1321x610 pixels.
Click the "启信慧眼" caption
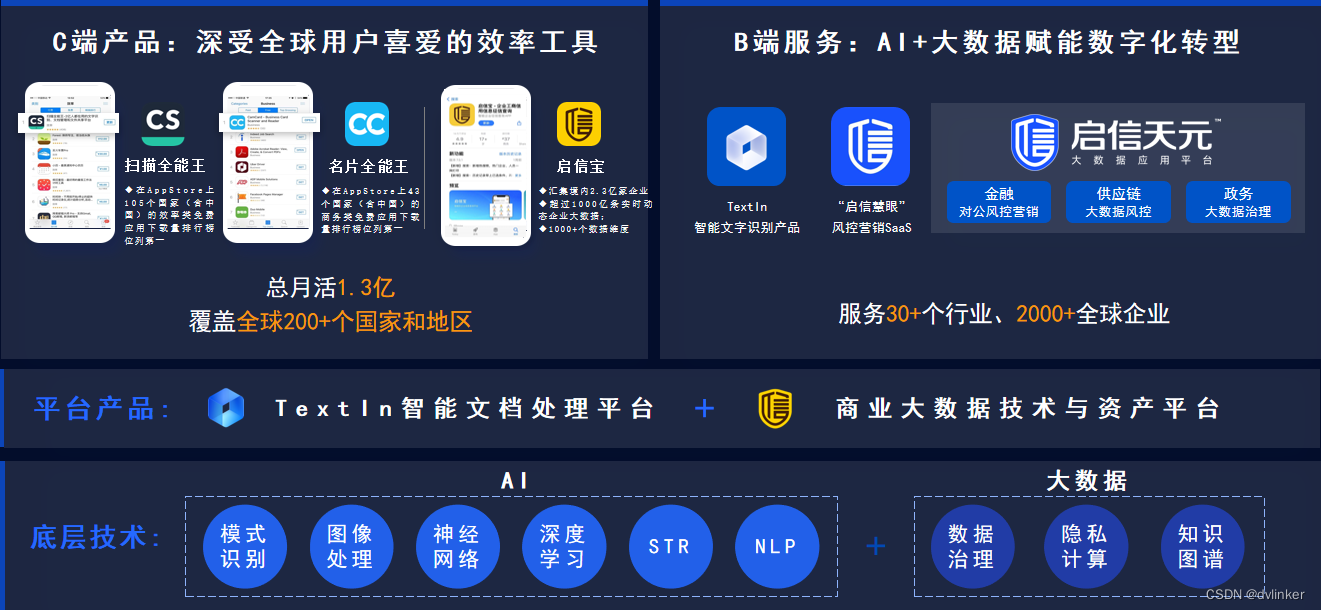click(x=871, y=207)
